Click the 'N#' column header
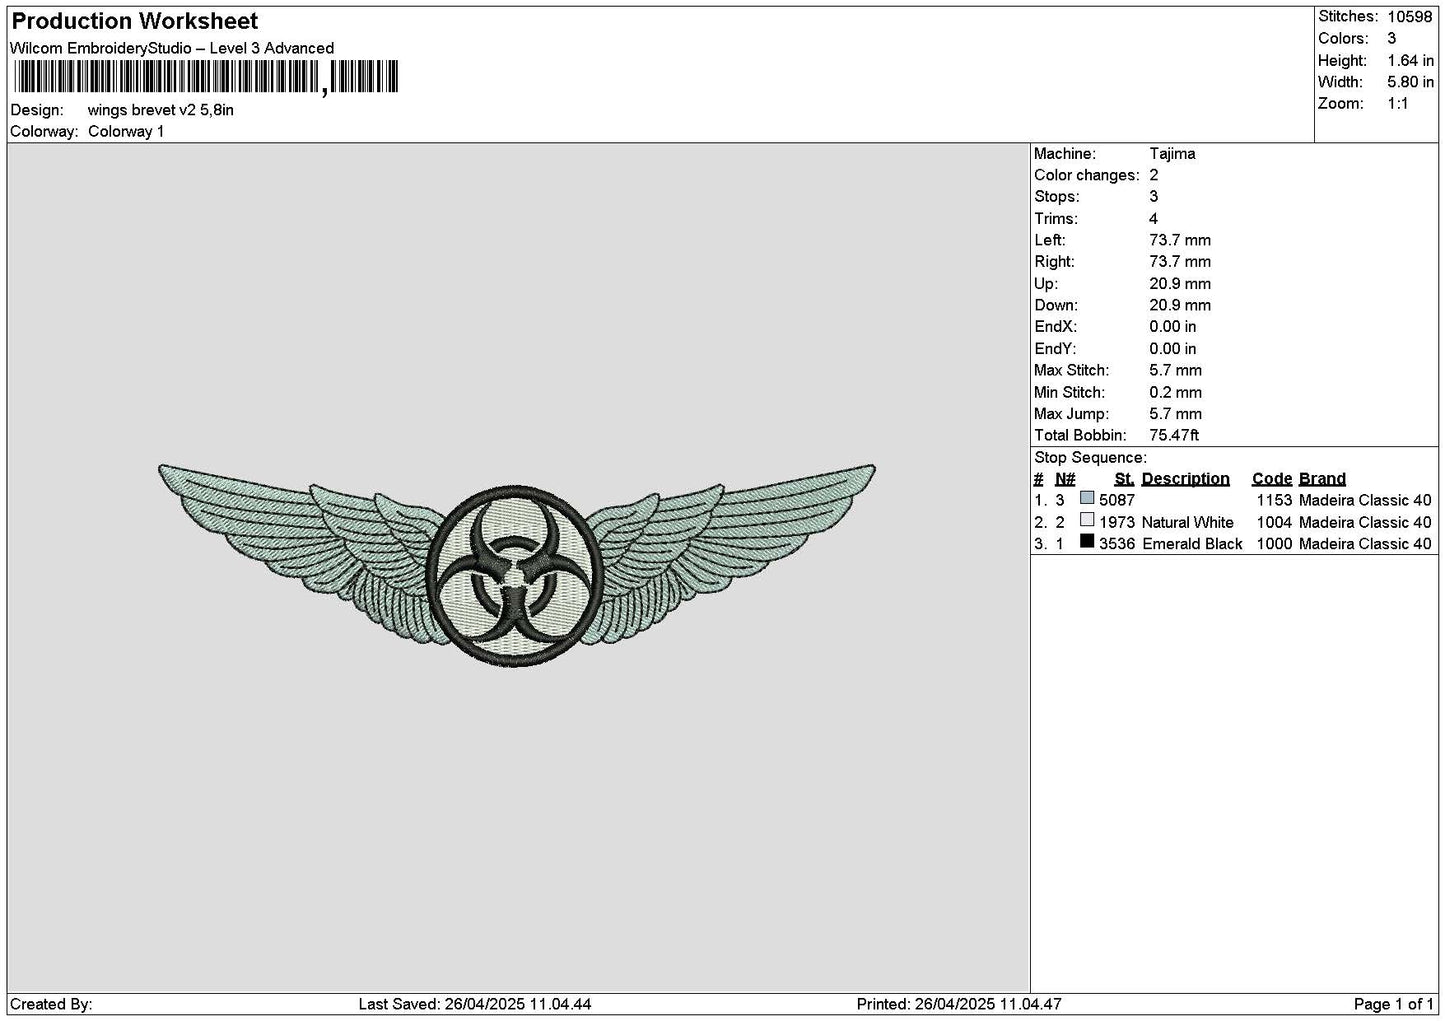 (x=1065, y=479)
